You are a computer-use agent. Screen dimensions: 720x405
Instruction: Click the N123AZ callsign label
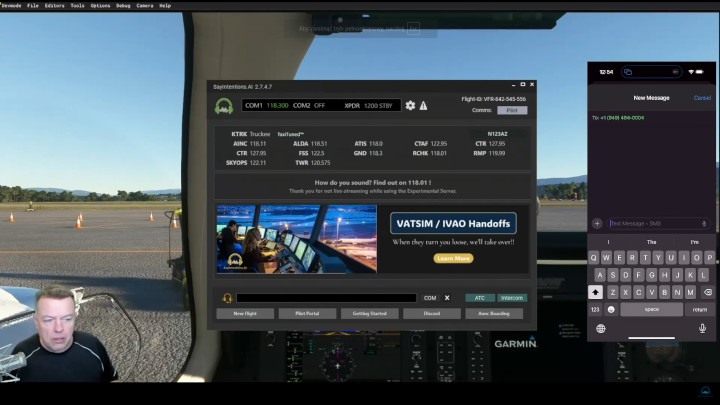[497, 134]
